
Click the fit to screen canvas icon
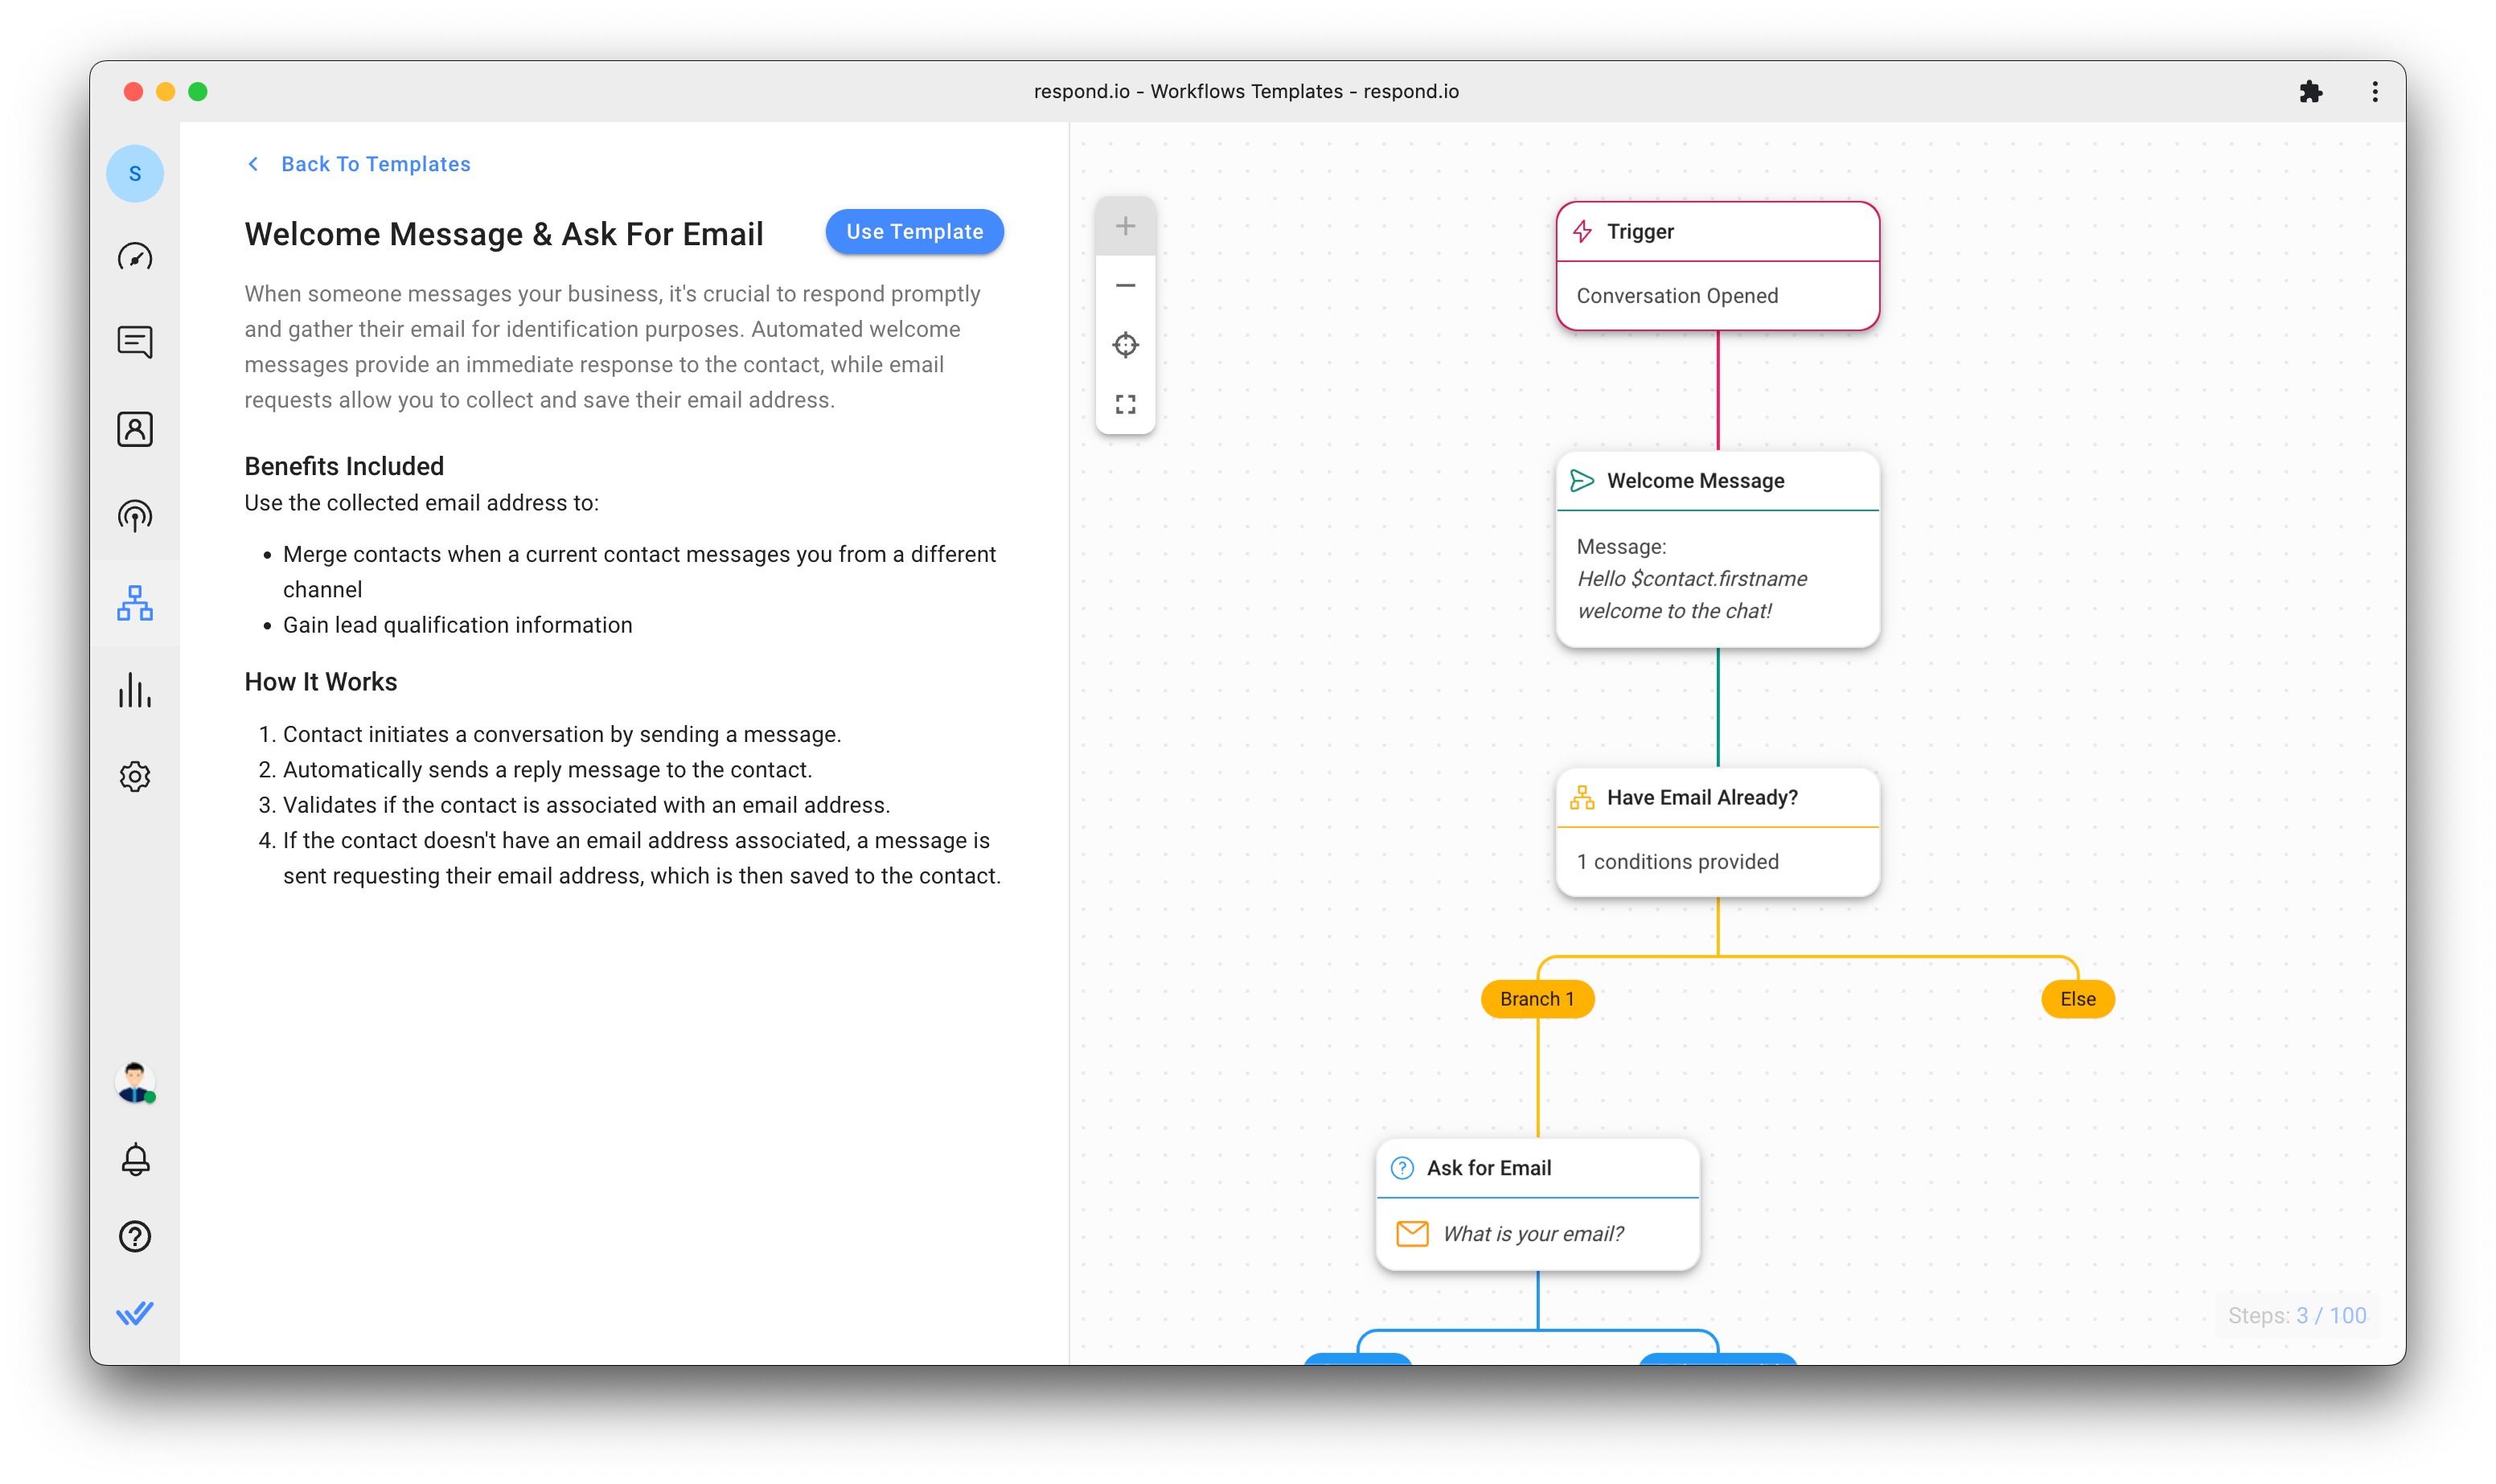(1125, 404)
